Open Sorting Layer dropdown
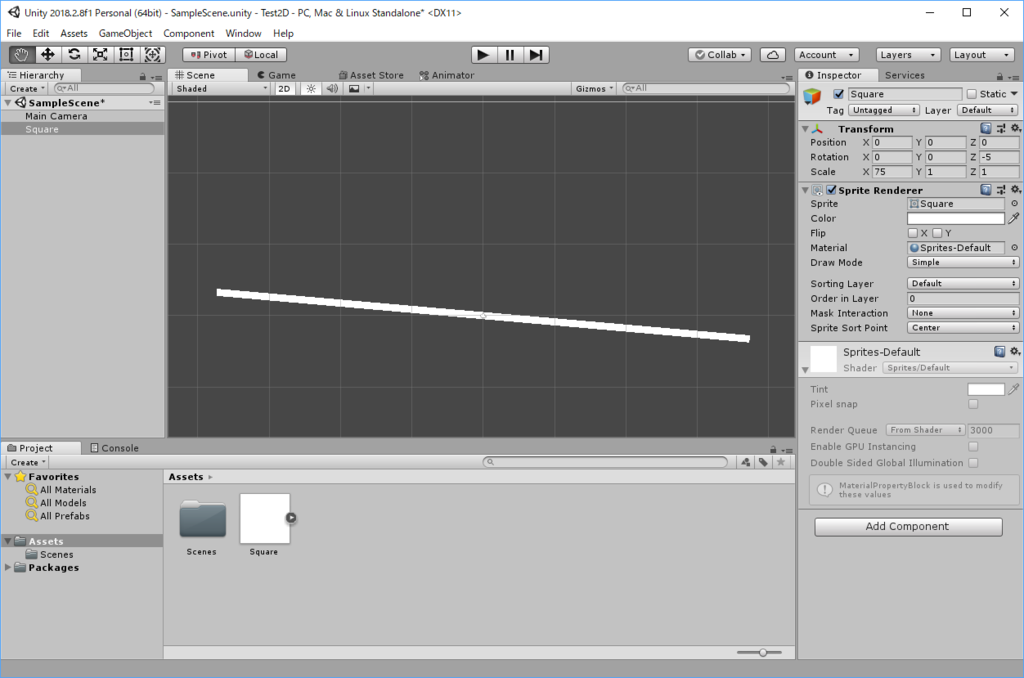Image resolution: width=1024 pixels, height=678 pixels. click(963, 283)
